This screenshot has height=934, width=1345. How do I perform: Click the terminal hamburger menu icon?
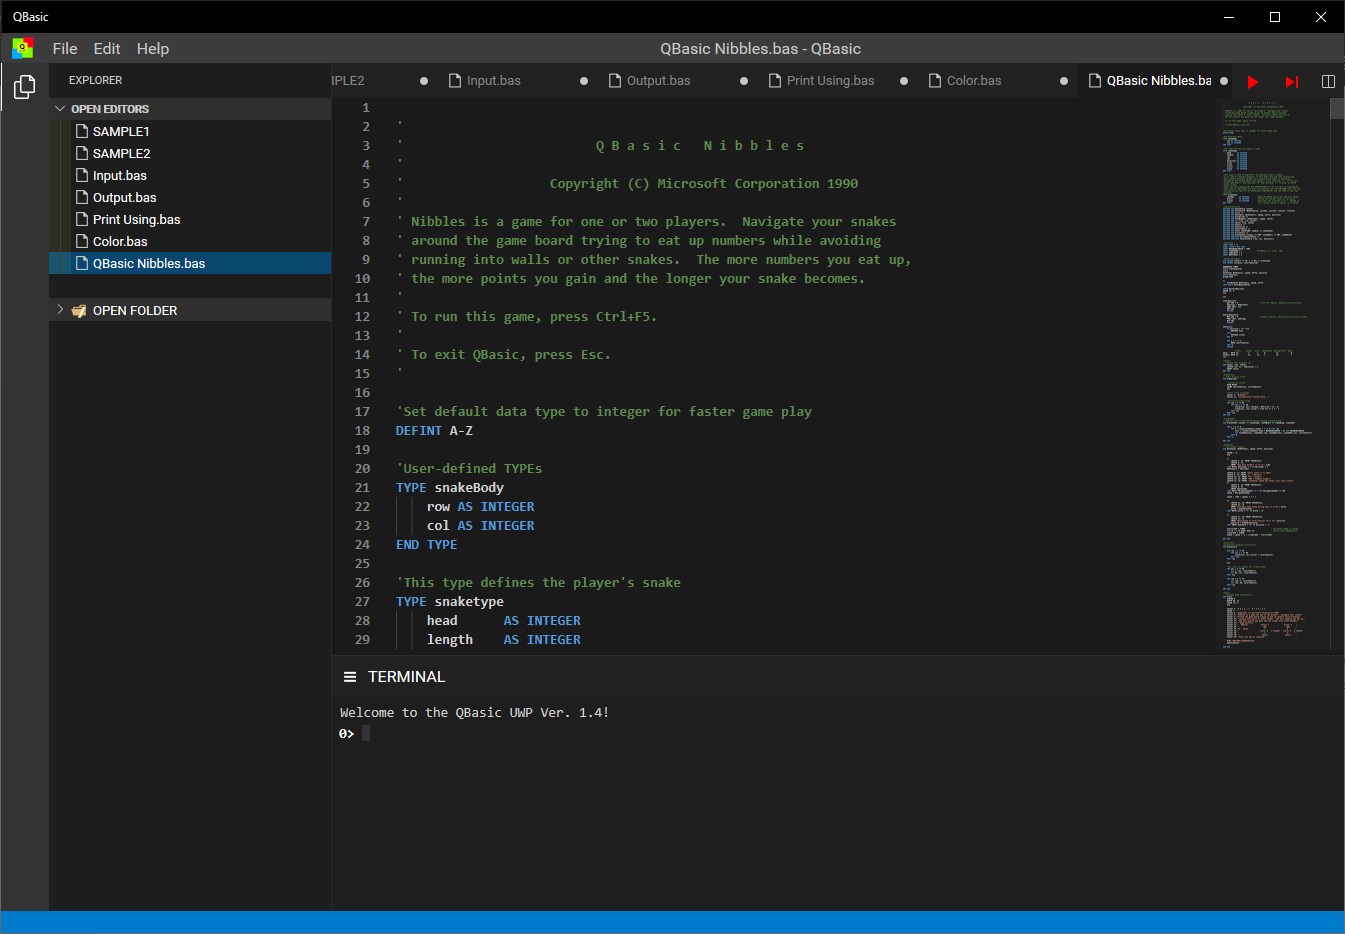[350, 677]
